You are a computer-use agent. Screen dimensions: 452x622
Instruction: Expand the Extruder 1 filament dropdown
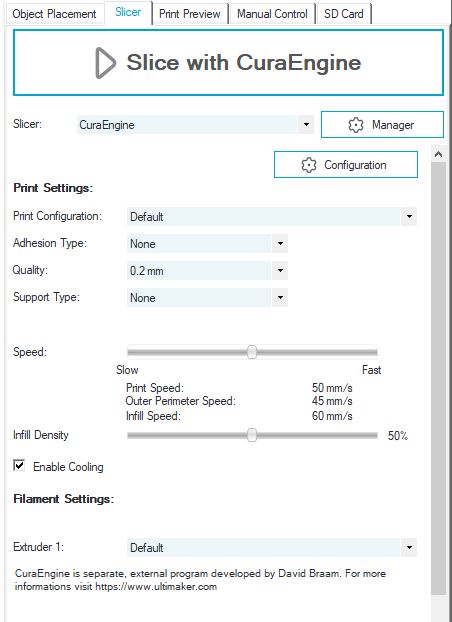point(272,547)
